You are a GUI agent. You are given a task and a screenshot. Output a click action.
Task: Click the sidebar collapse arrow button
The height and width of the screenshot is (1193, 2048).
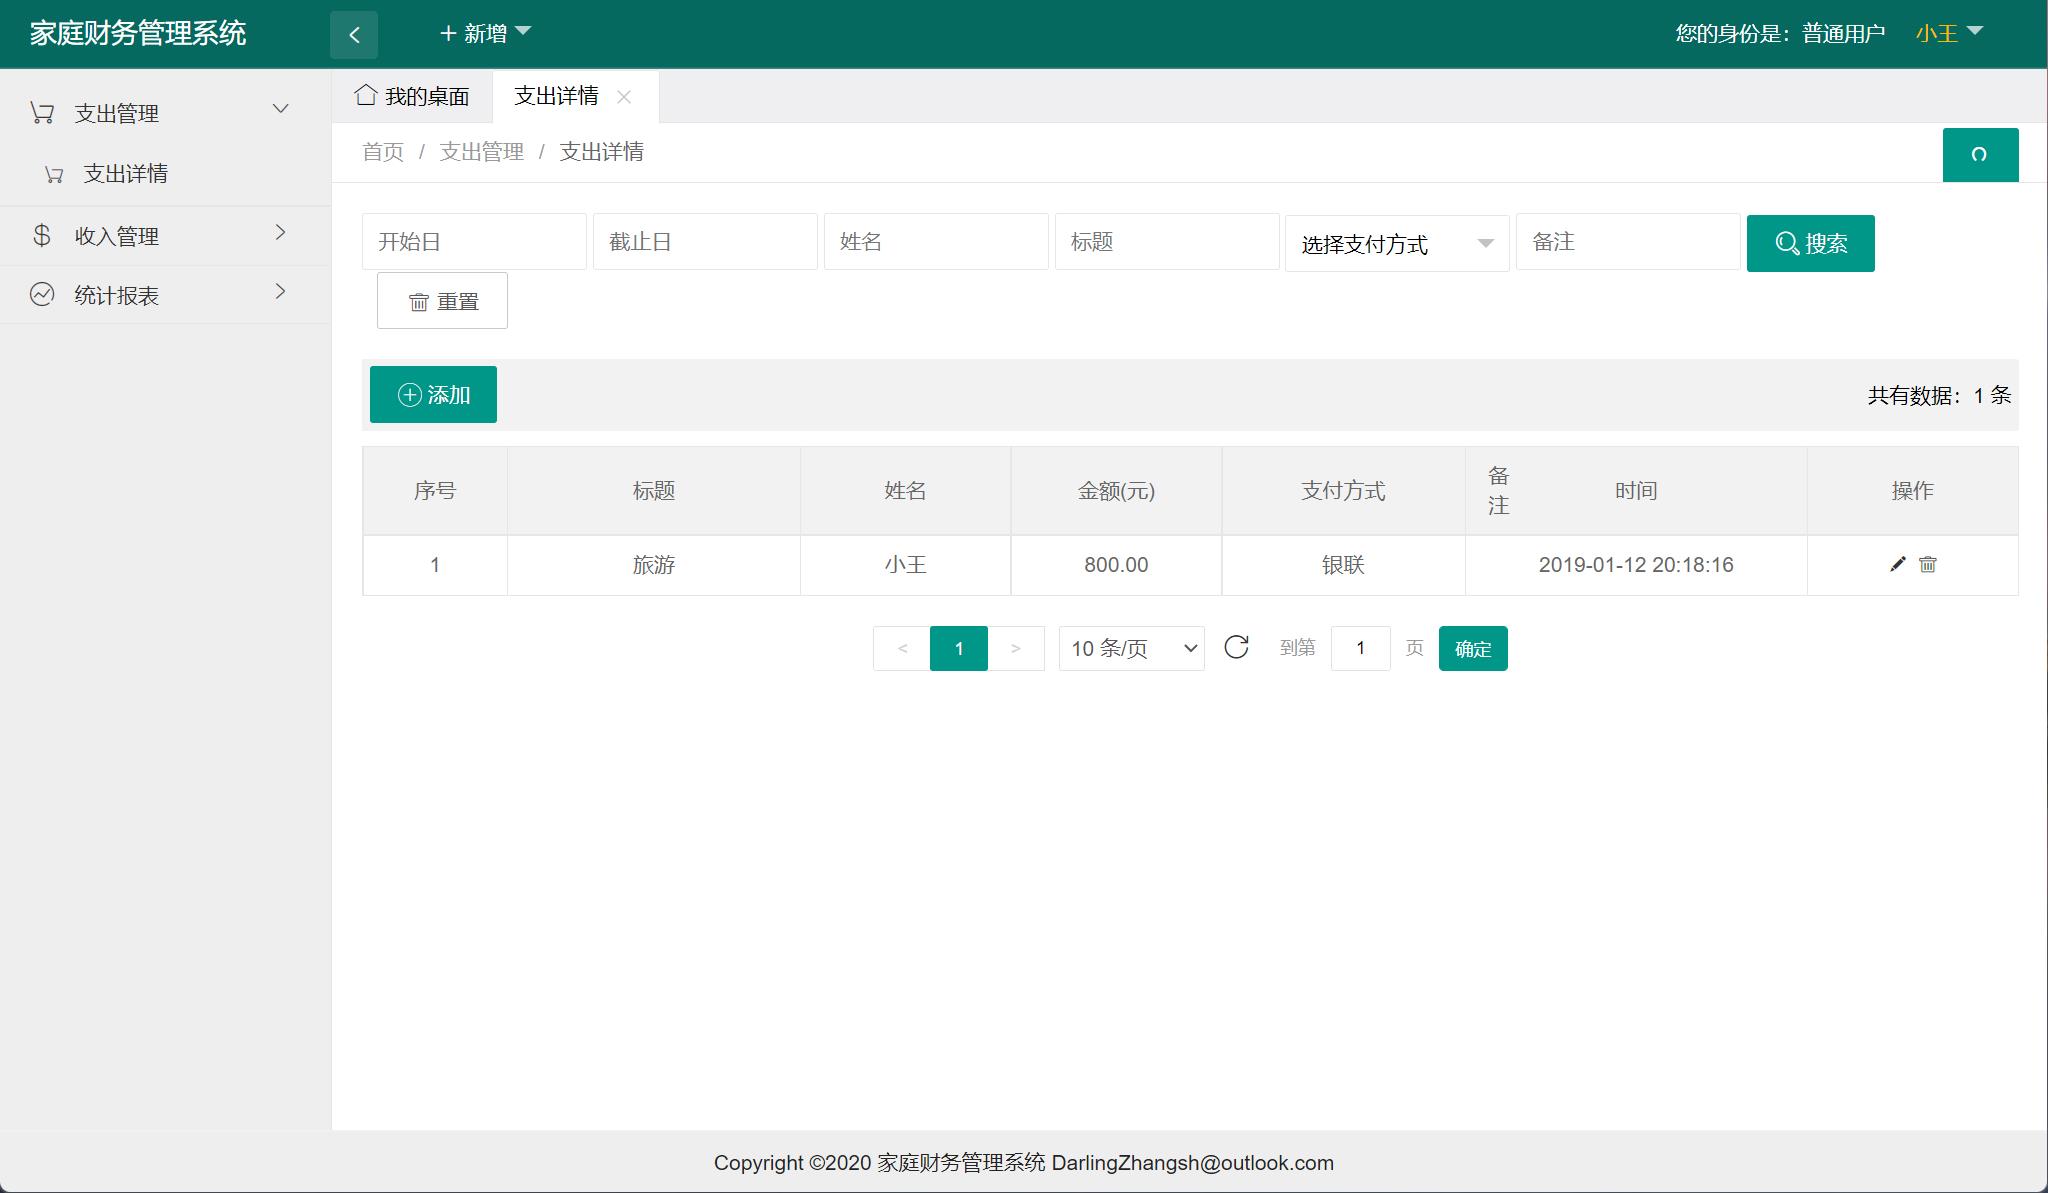[355, 33]
